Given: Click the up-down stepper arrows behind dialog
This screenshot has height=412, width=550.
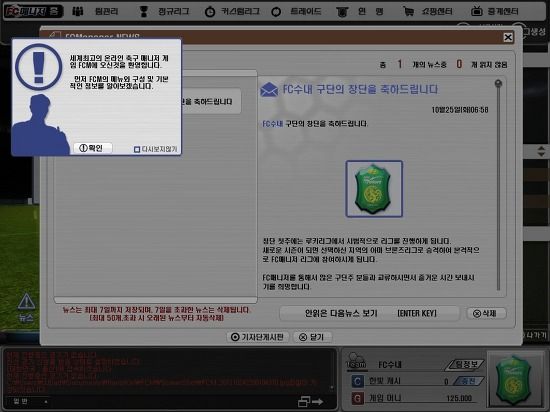Looking at the screenshot, I should [542, 151].
